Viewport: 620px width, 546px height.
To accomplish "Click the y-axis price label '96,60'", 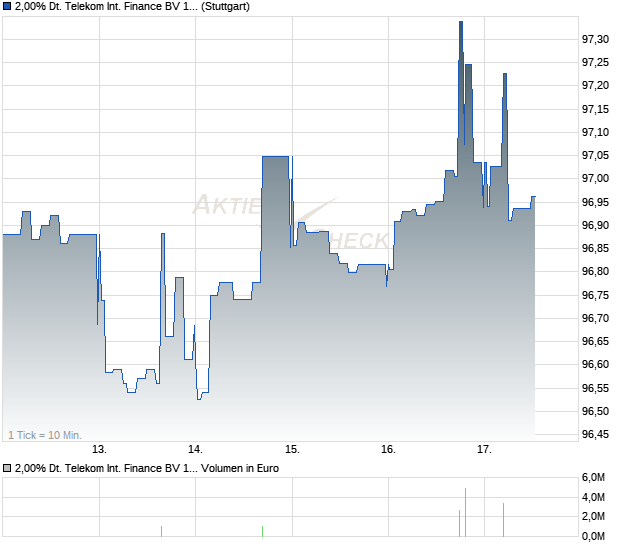I will tap(595, 364).
